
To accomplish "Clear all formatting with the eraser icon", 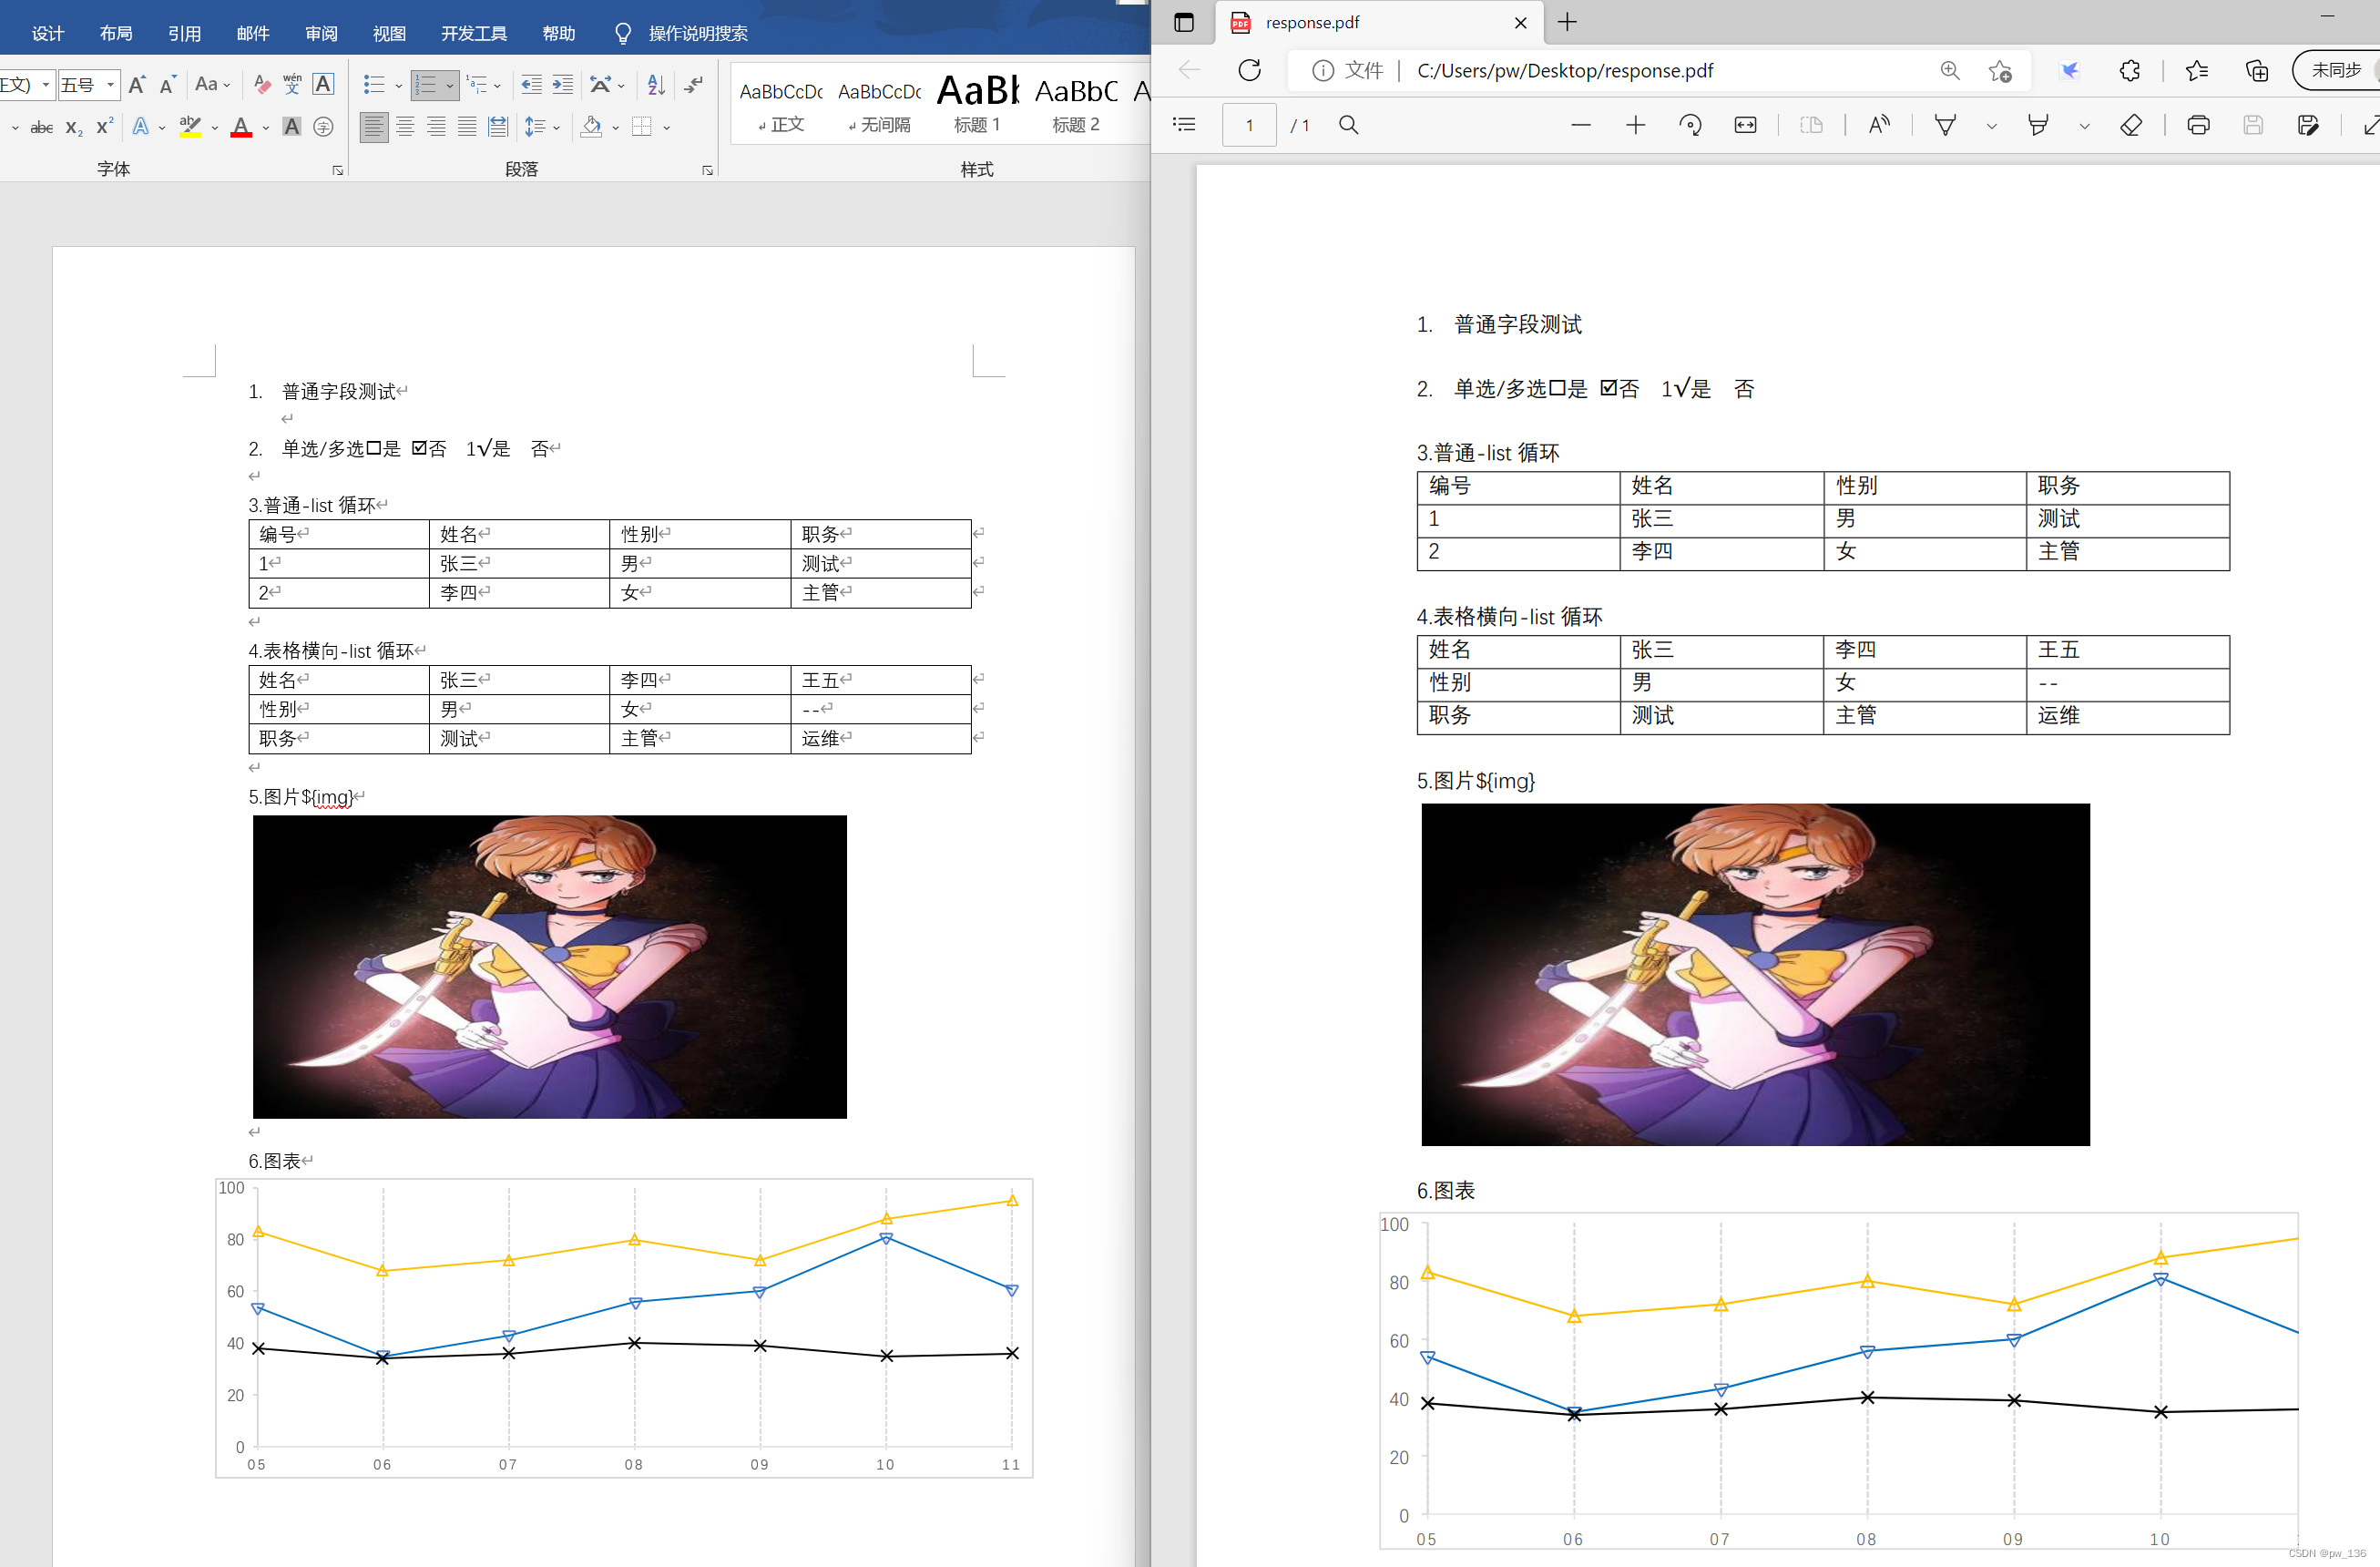I will click(2132, 124).
